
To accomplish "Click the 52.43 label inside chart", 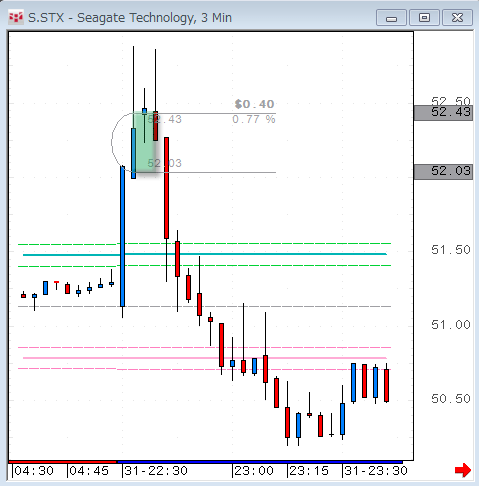I will [165, 119].
